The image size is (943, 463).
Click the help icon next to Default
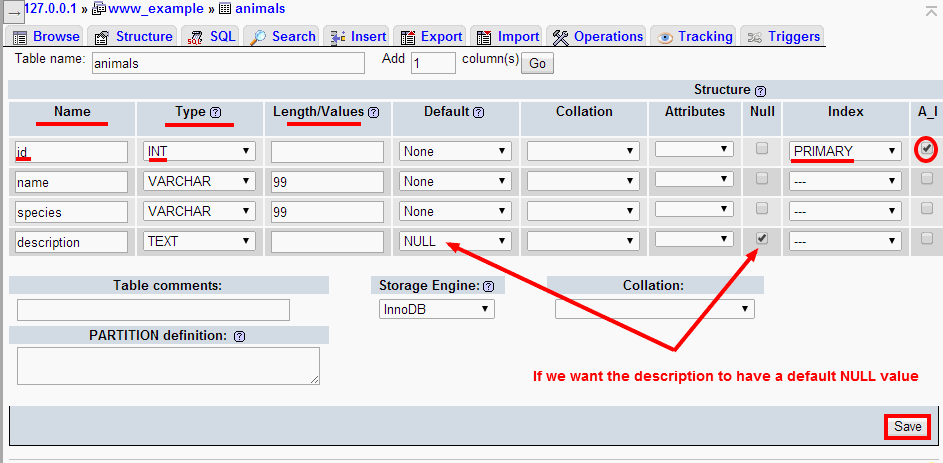pos(479,112)
